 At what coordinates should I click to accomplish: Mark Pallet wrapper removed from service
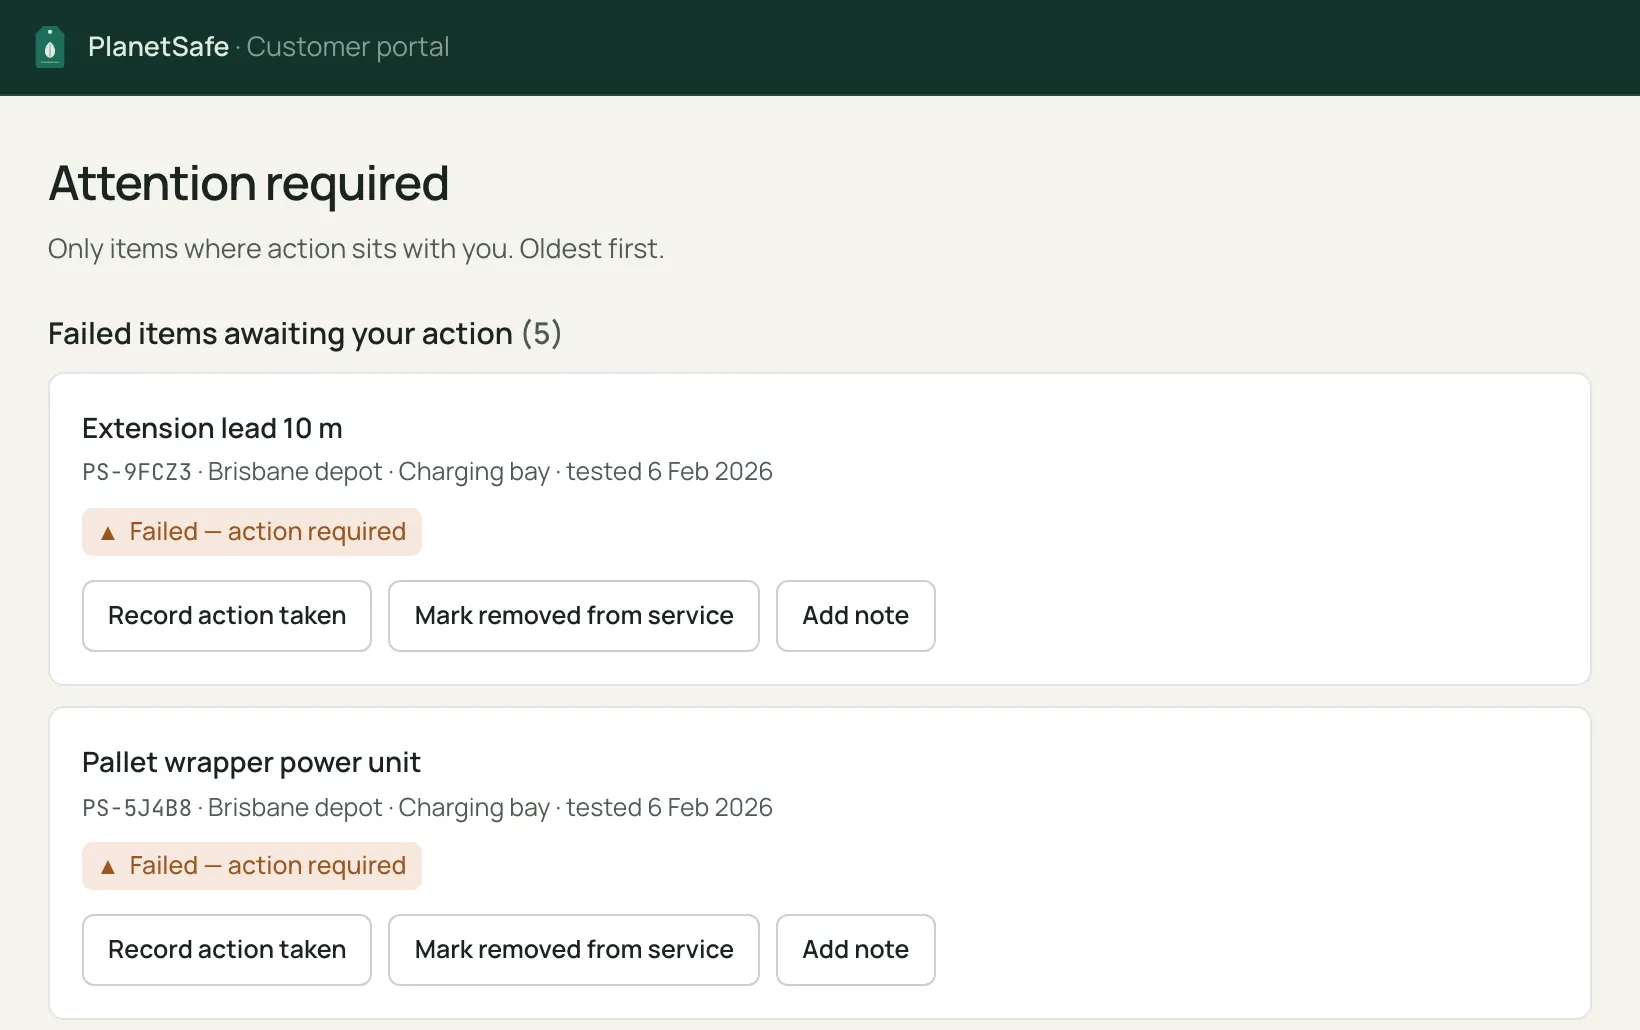point(574,950)
